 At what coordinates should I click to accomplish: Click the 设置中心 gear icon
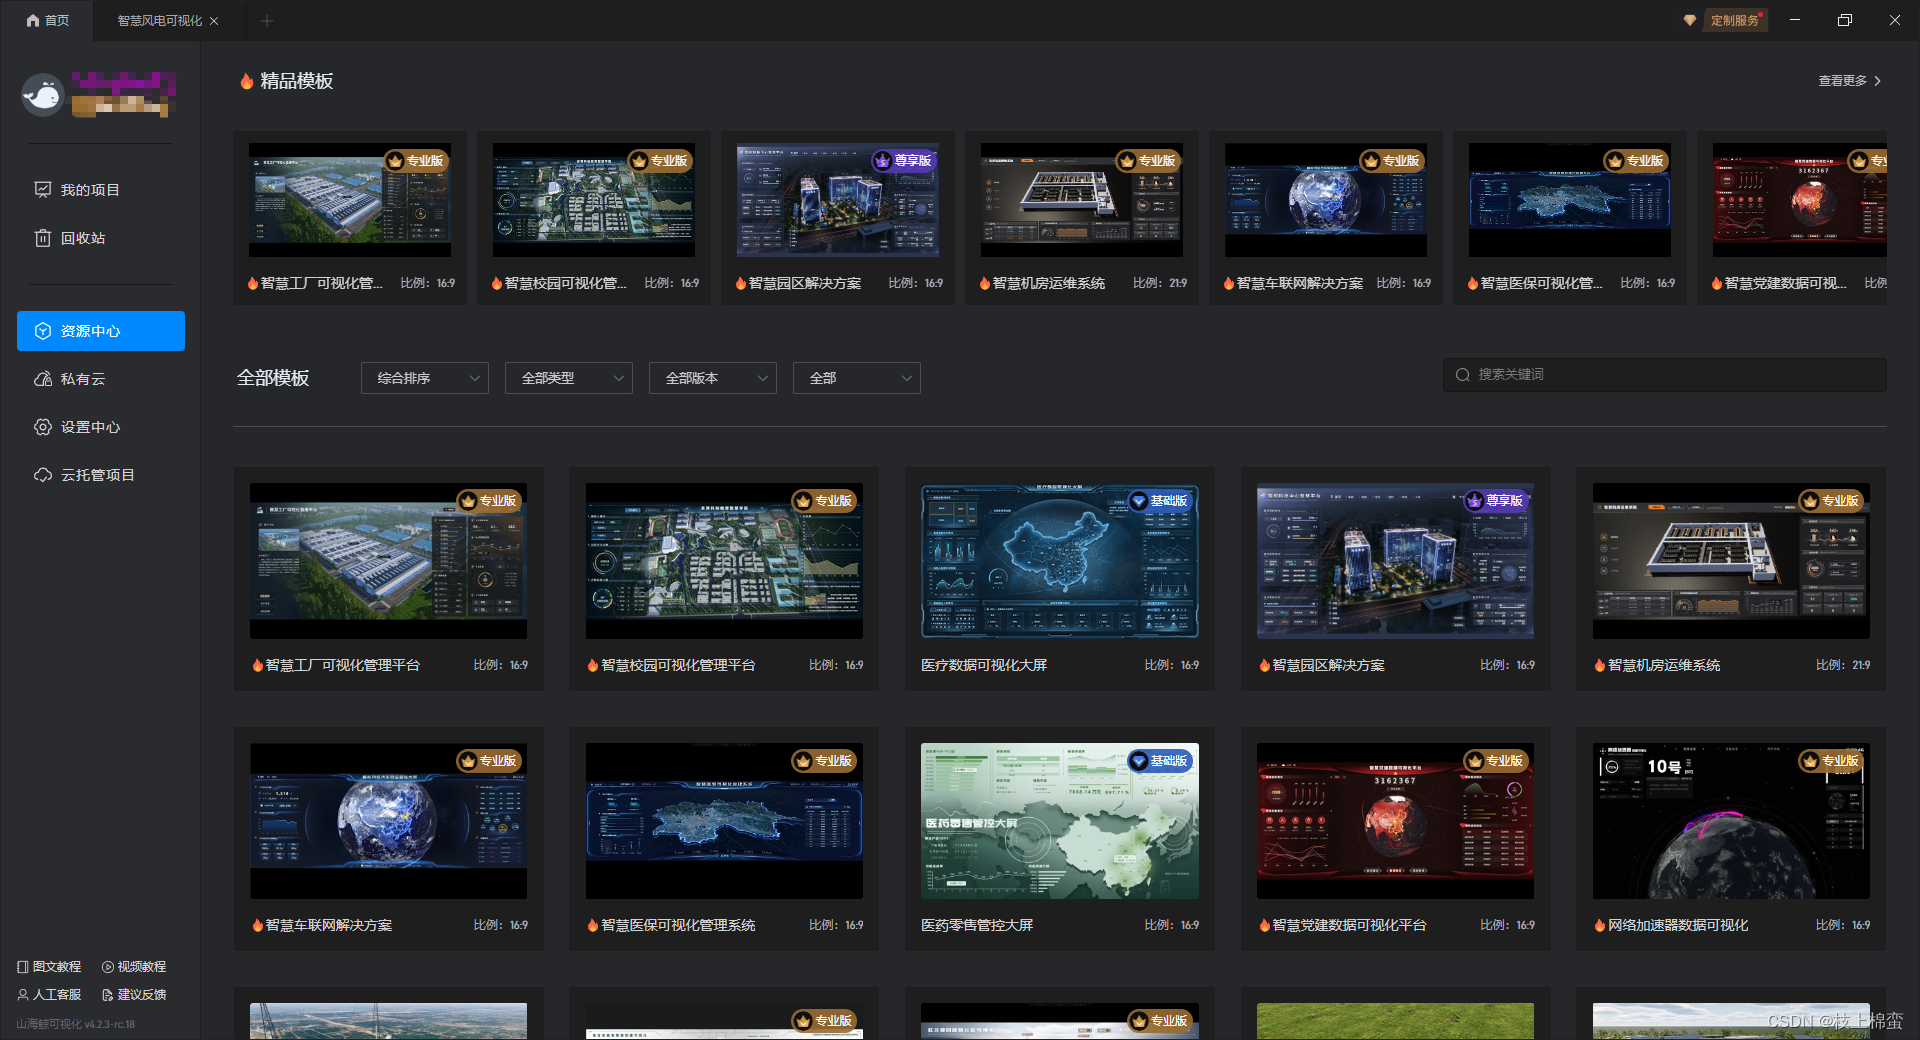pyautogui.click(x=43, y=427)
